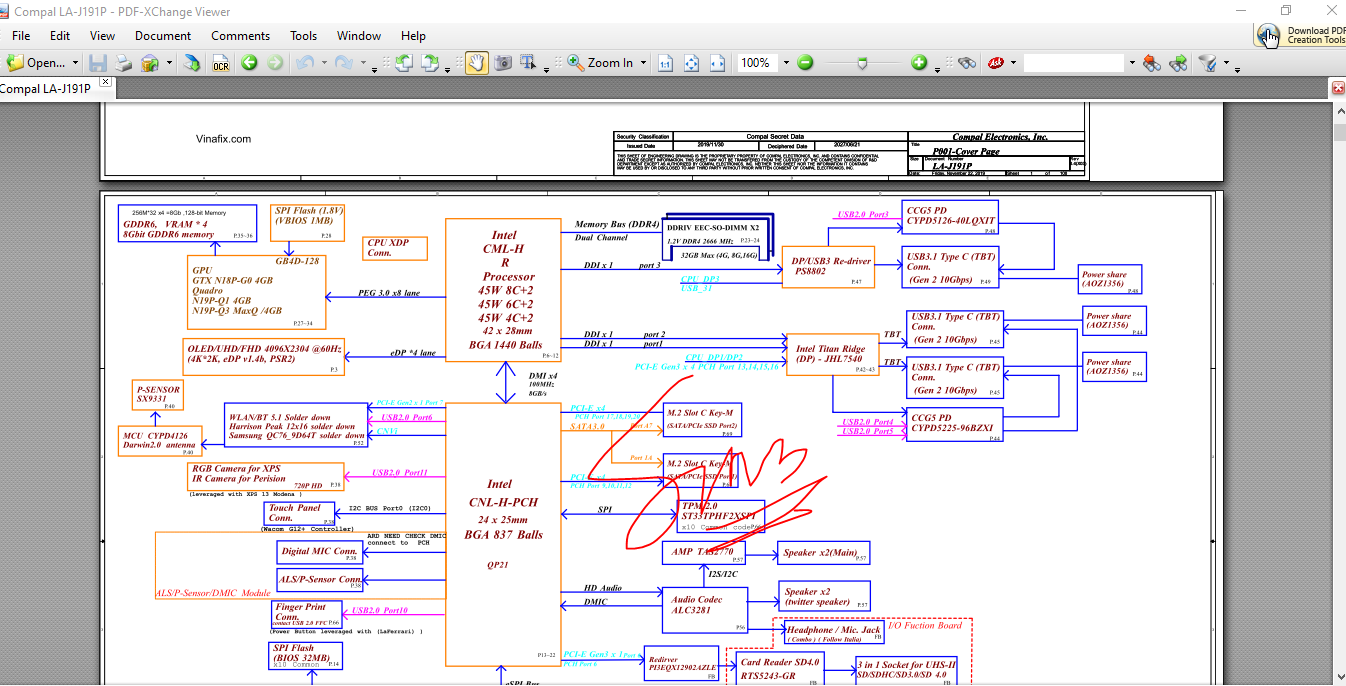Click the Export/import document arrow icon
The width and height of the screenshot is (1346, 686).
pos(191,63)
